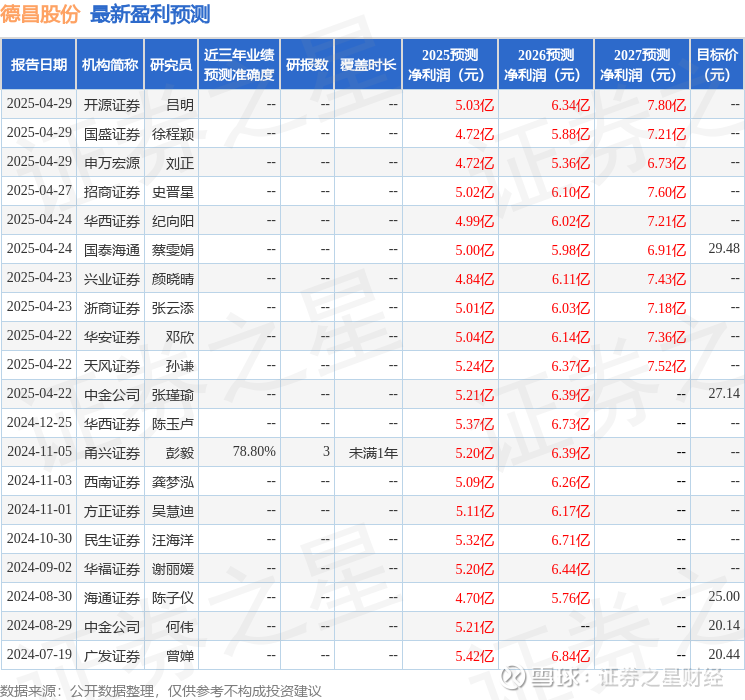The width and height of the screenshot is (745, 700).
Task: Select analyst 龚梦泓
Action: [x=173, y=482]
